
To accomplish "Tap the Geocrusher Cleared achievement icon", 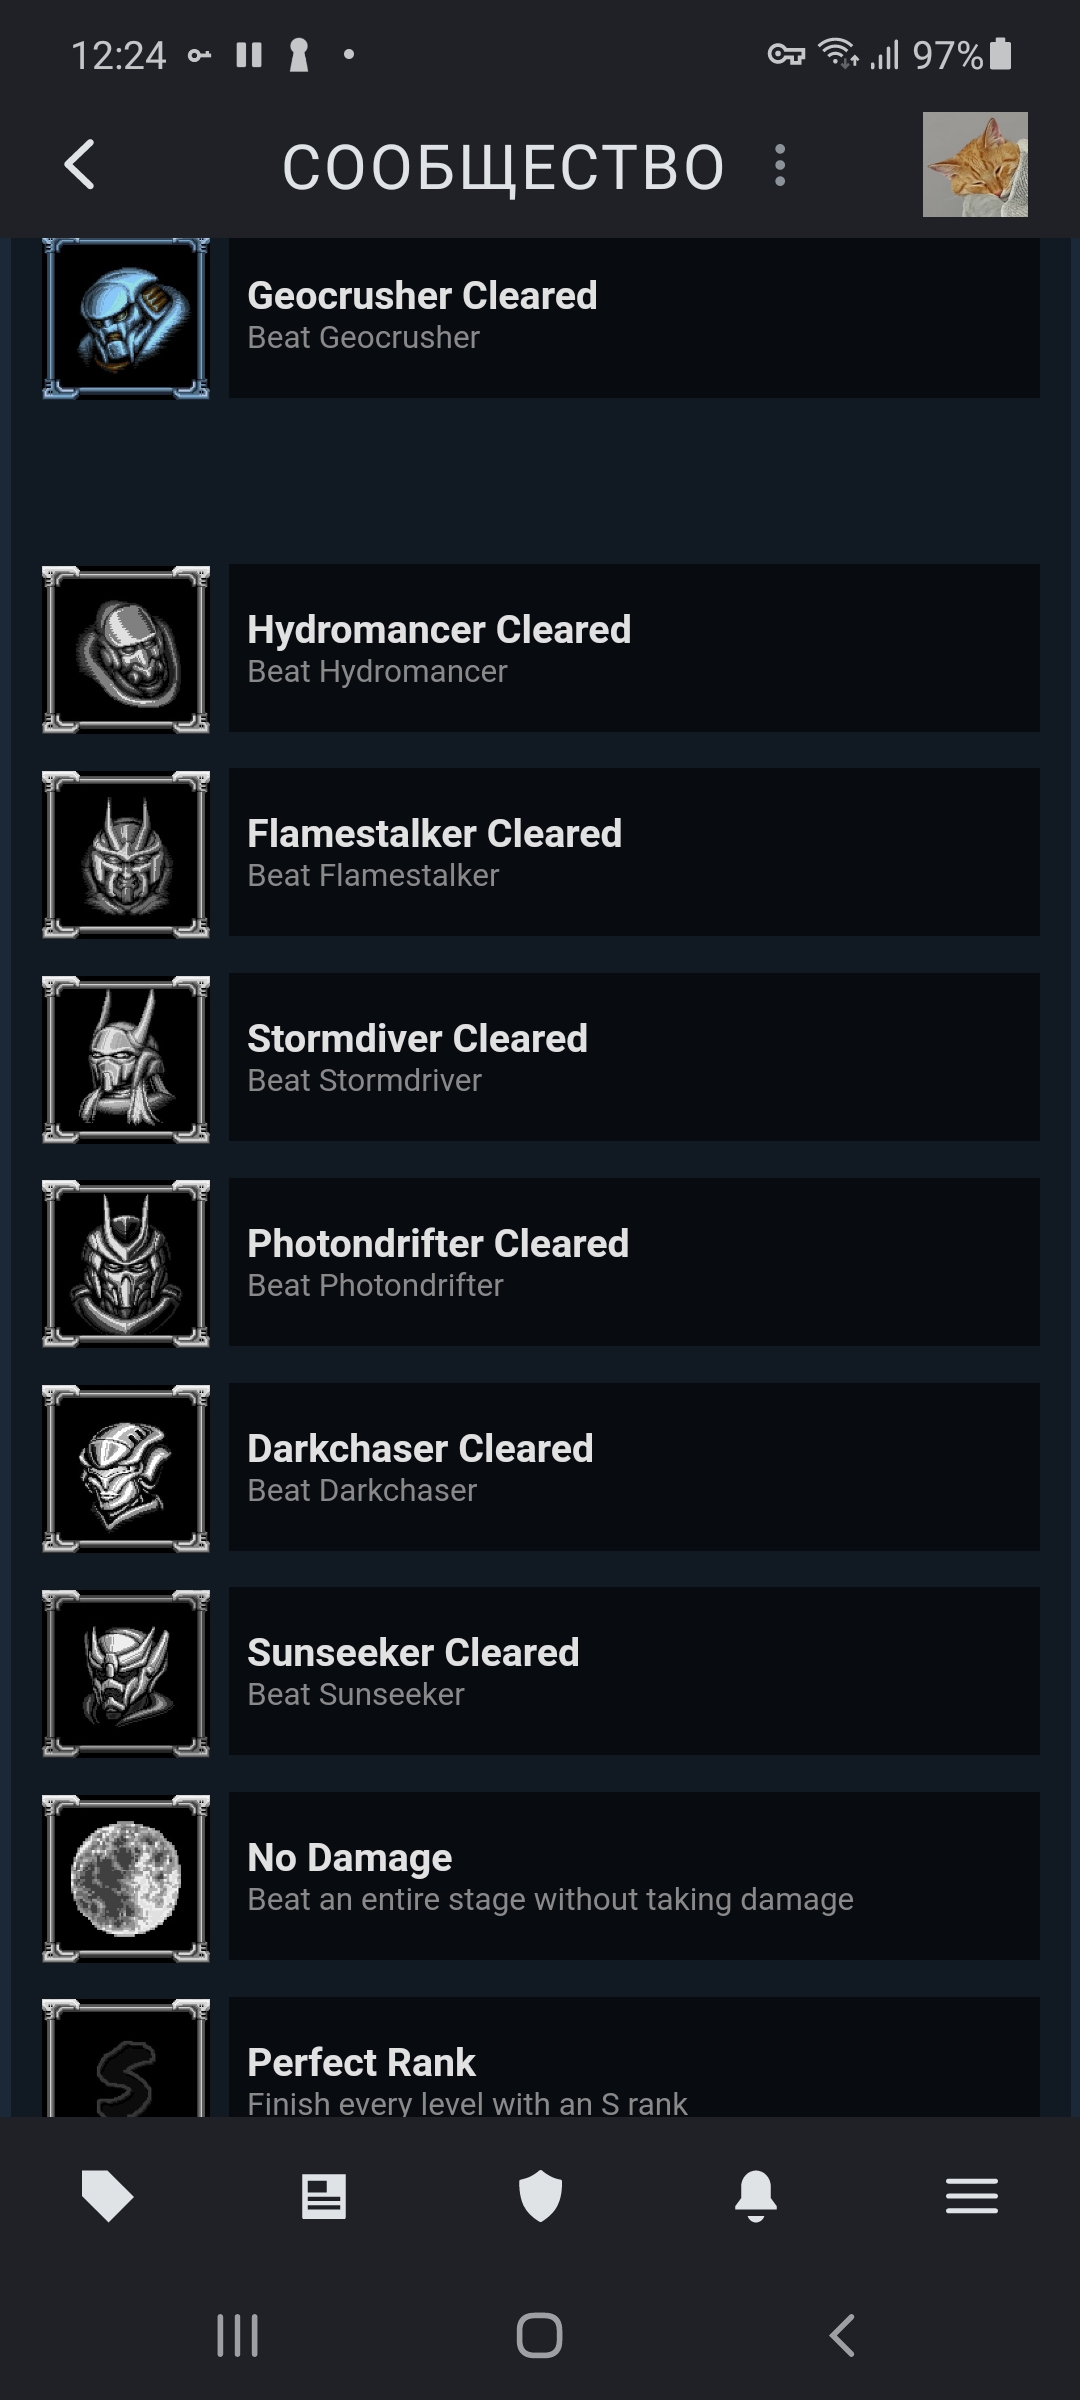I will coord(126,318).
